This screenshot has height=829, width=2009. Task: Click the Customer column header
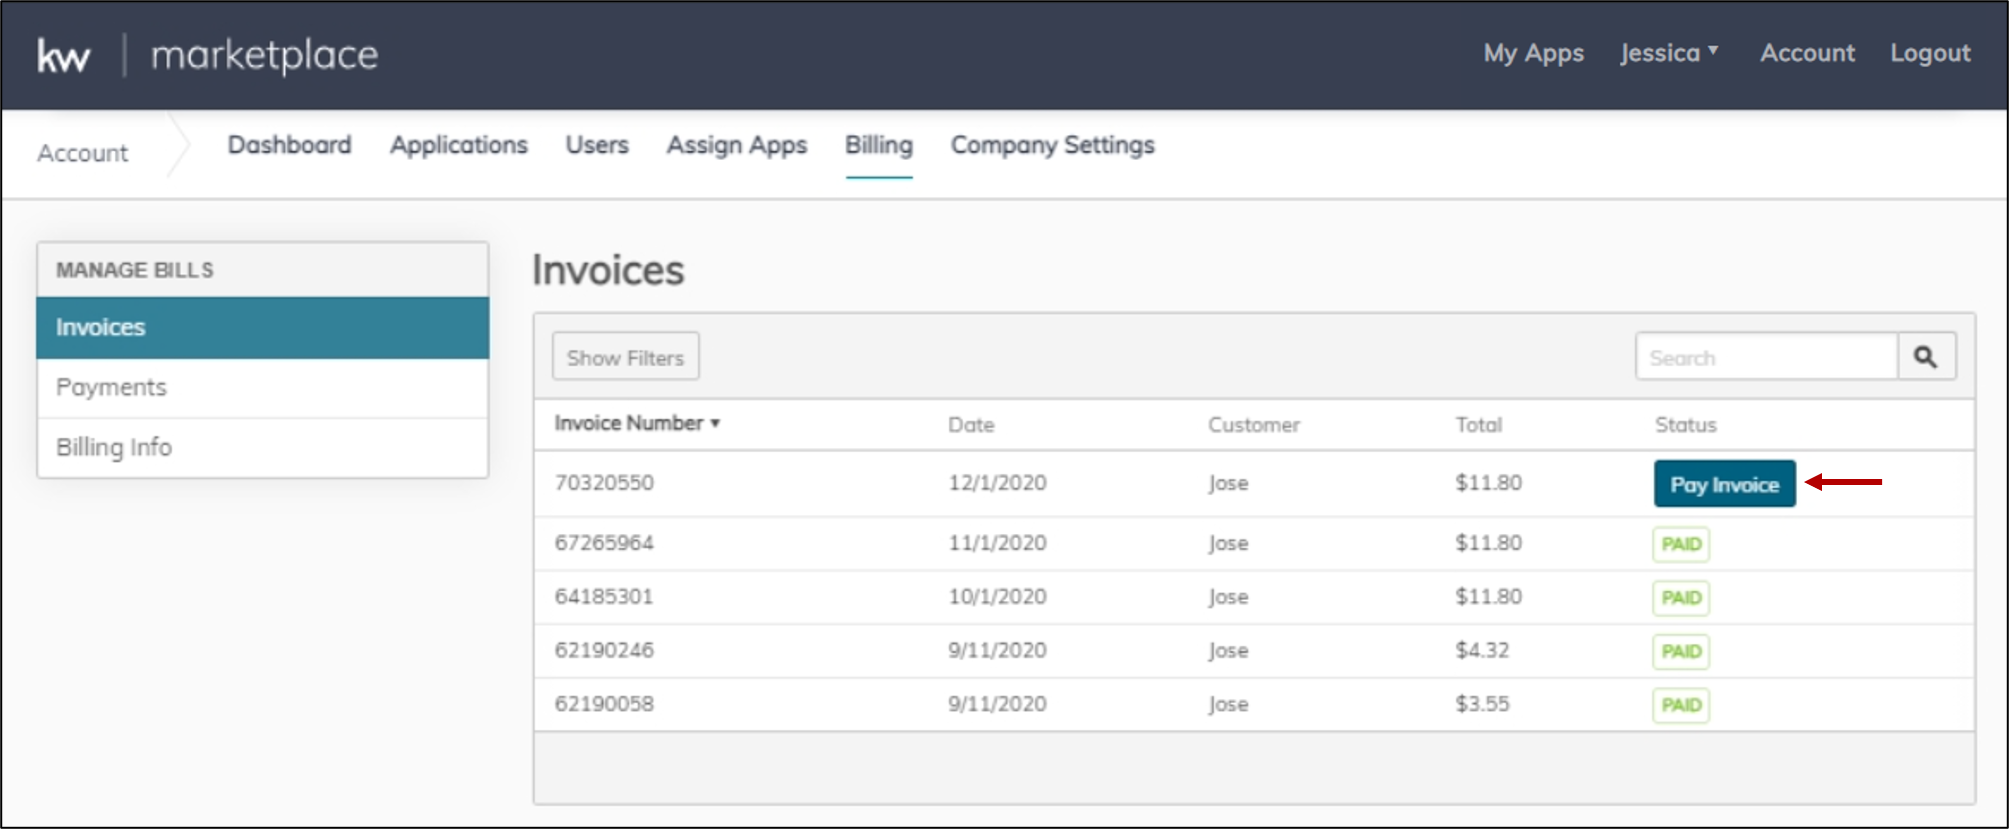point(1254,425)
